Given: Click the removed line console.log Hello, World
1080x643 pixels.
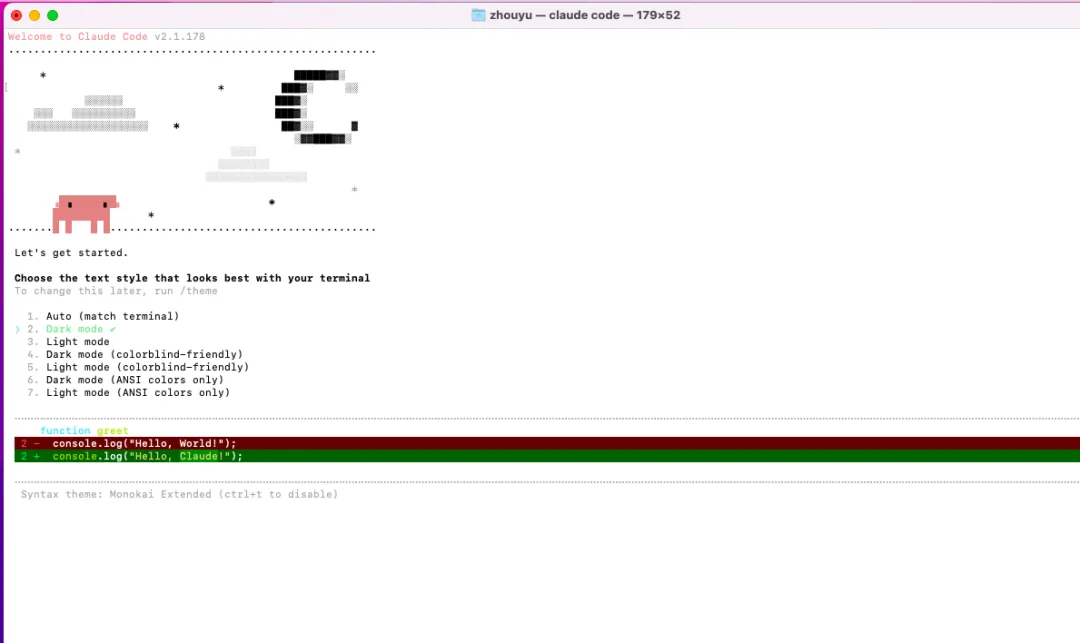Looking at the screenshot, I should [x=547, y=443].
